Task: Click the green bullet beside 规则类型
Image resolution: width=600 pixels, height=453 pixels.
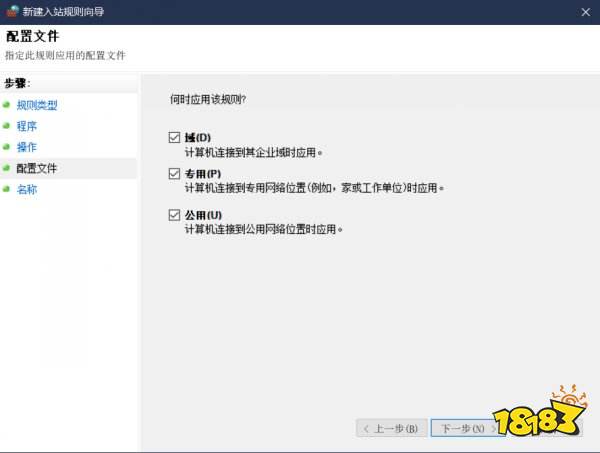Action: pyautogui.click(x=6, y=104)
